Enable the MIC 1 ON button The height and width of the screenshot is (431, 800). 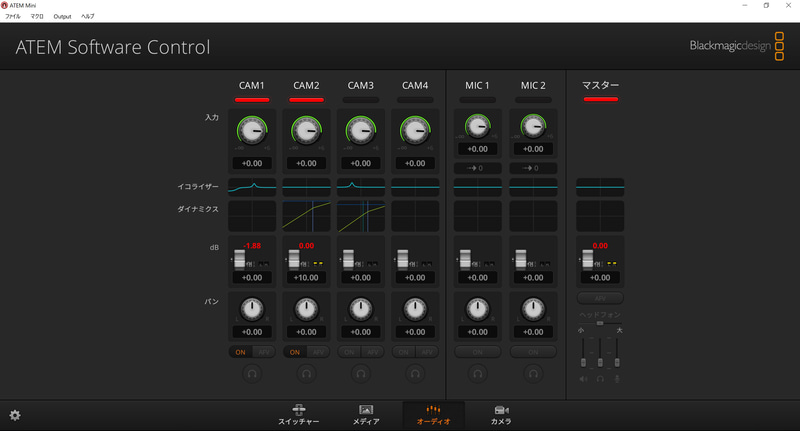(478, 352)
